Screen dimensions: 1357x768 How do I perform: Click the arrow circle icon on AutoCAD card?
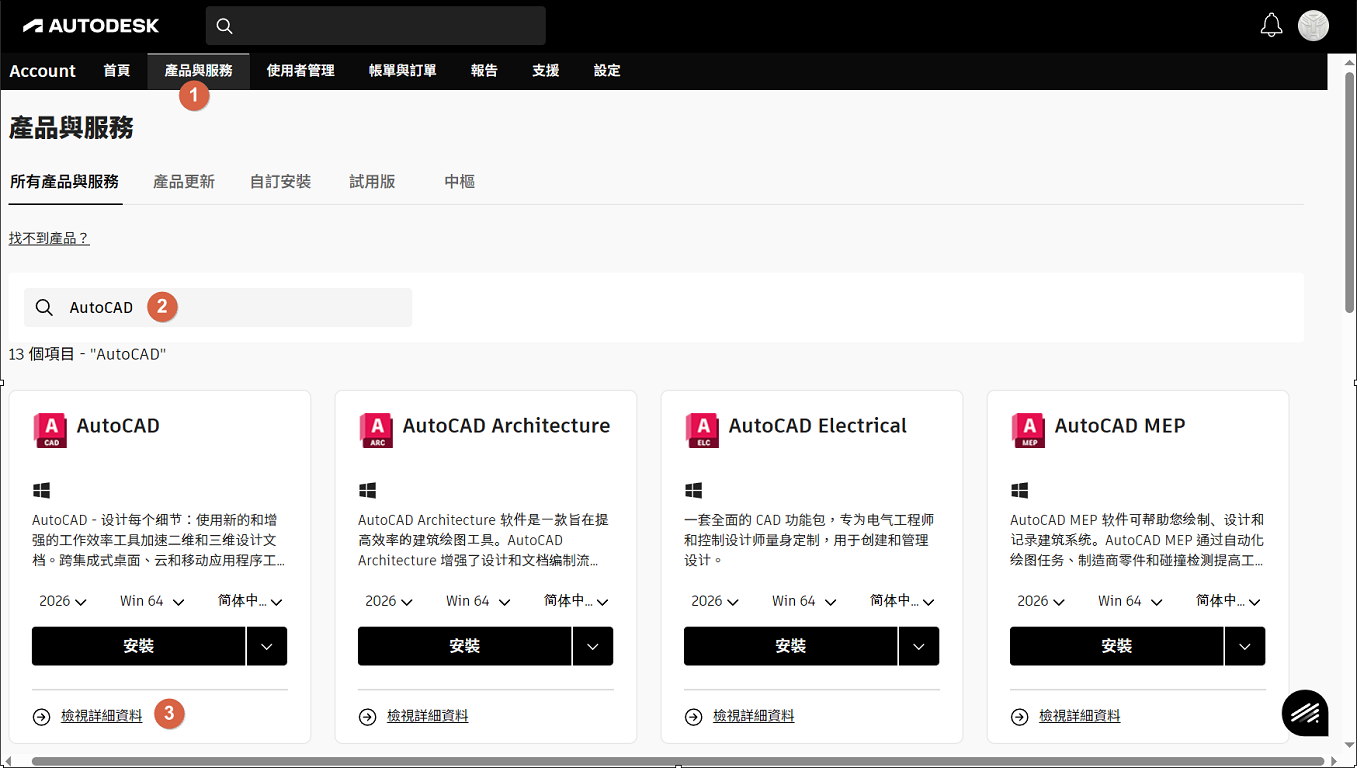click(41, 716)
